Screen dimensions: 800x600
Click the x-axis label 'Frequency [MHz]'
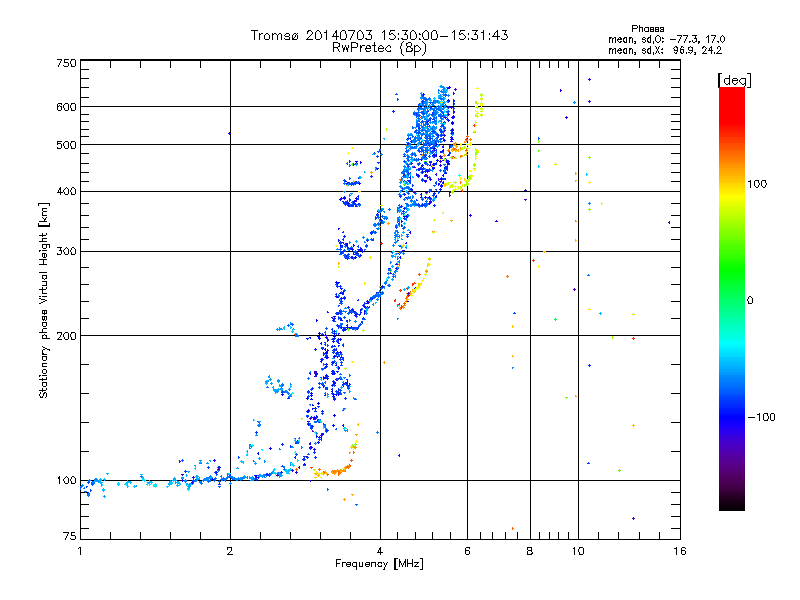point(379,564)
